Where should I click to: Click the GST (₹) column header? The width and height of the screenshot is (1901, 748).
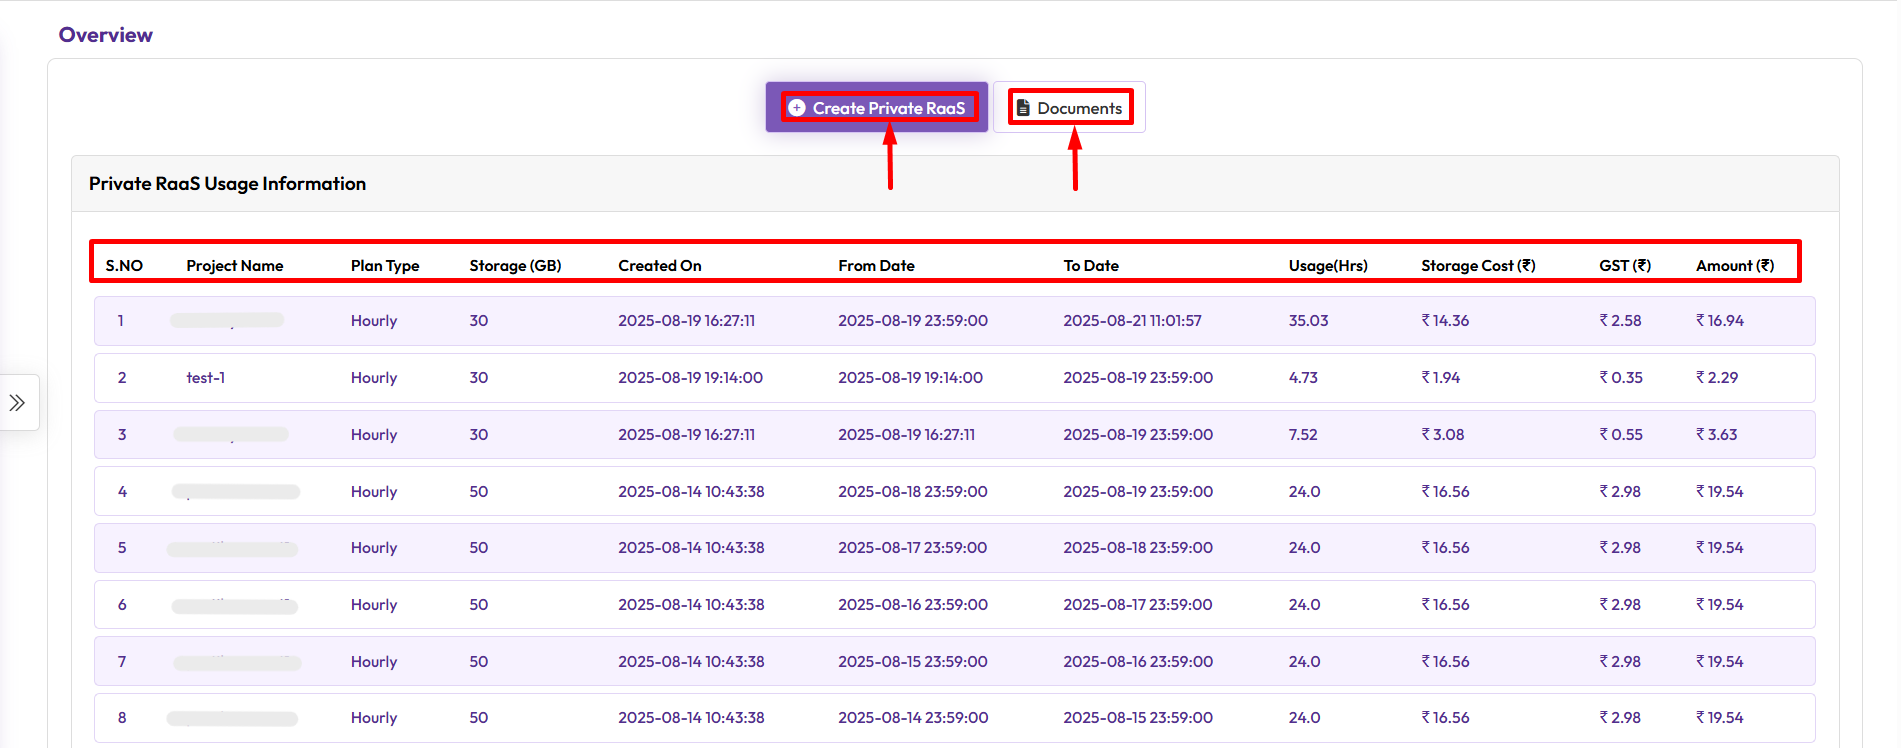(1624, 266)
